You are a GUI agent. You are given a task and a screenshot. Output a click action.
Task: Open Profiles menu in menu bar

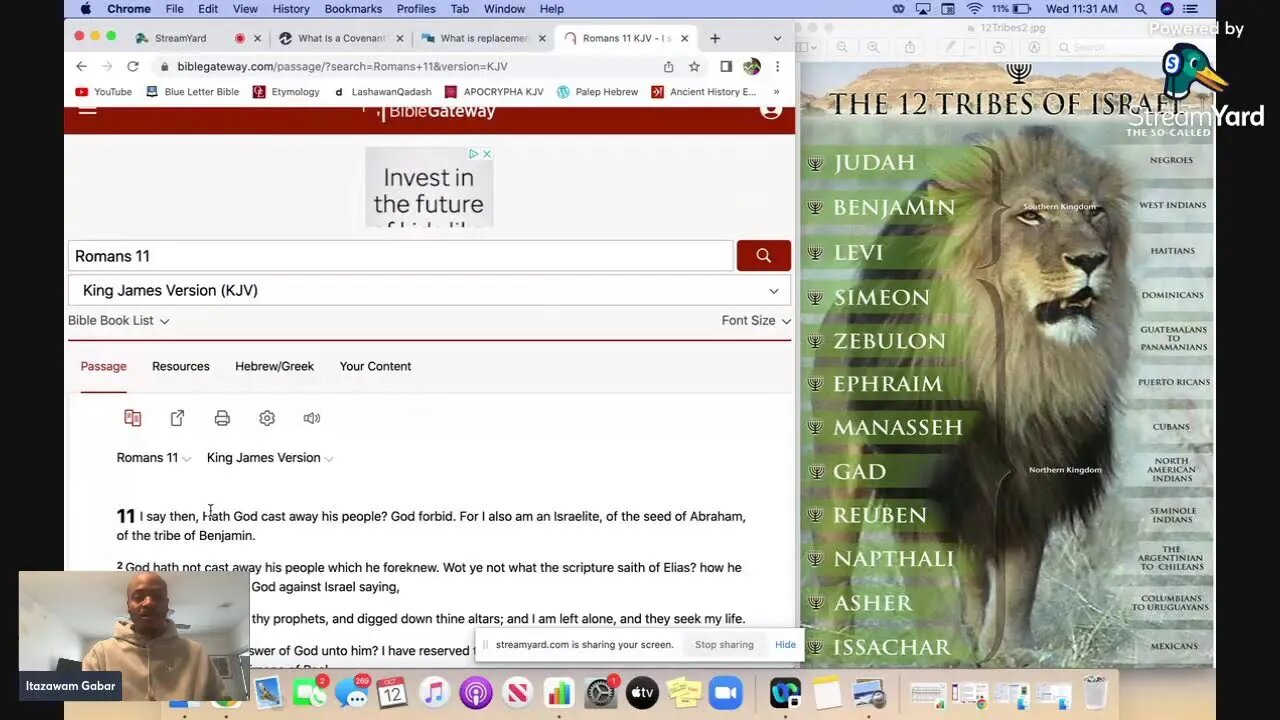416,9
